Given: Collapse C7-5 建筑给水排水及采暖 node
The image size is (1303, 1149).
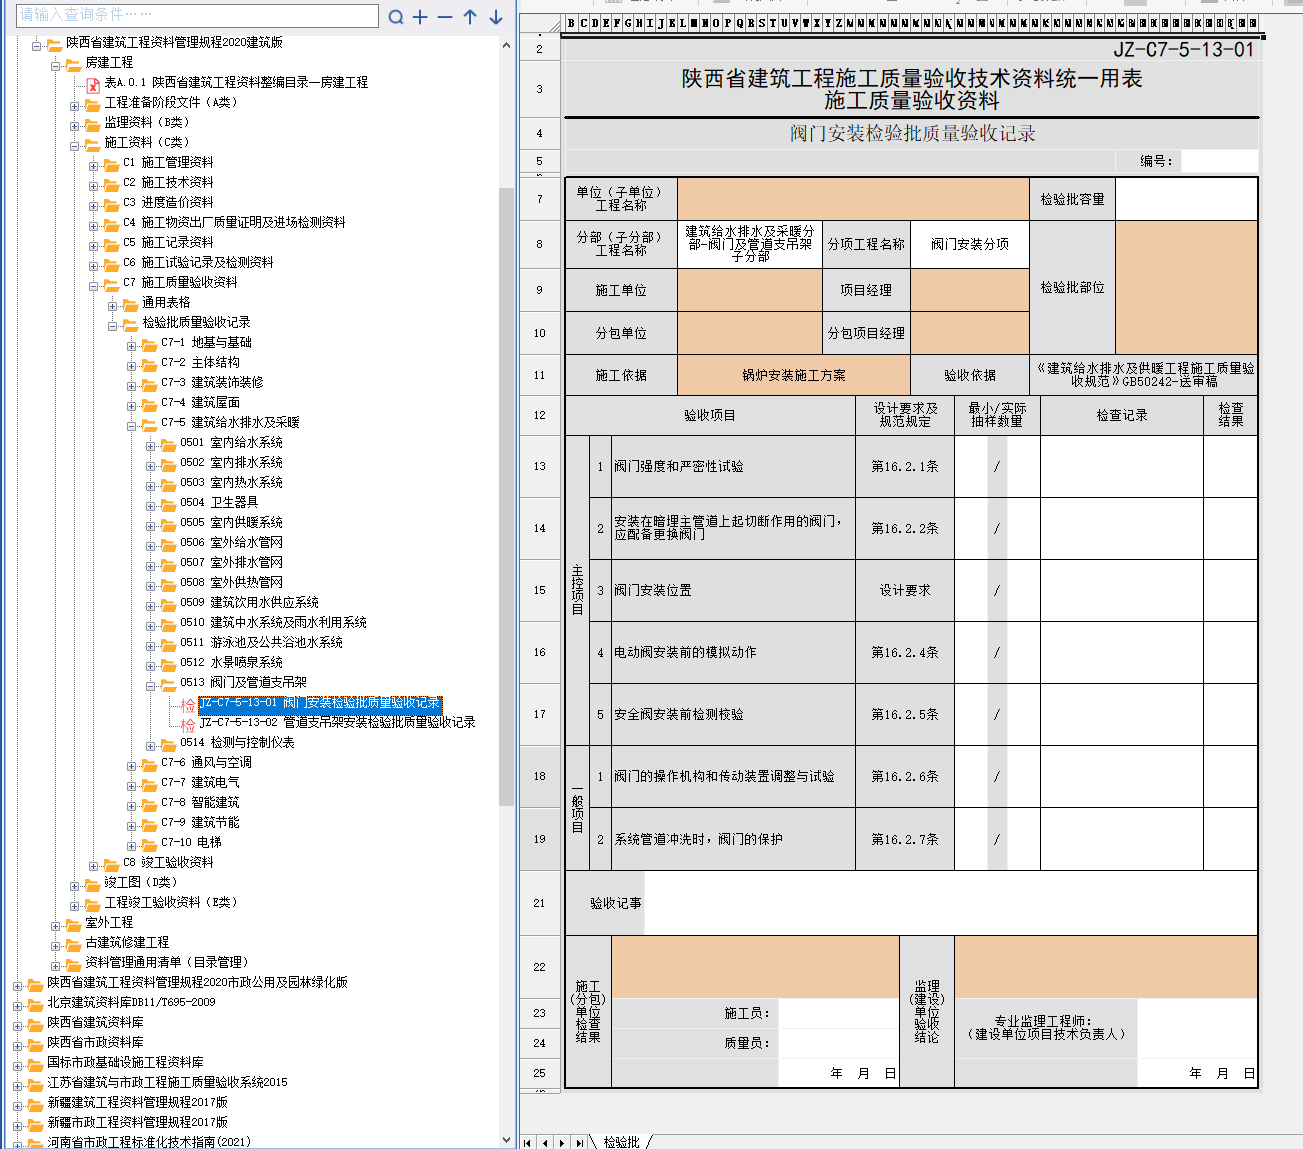Looking at the screenshot, I should [132, 425].
